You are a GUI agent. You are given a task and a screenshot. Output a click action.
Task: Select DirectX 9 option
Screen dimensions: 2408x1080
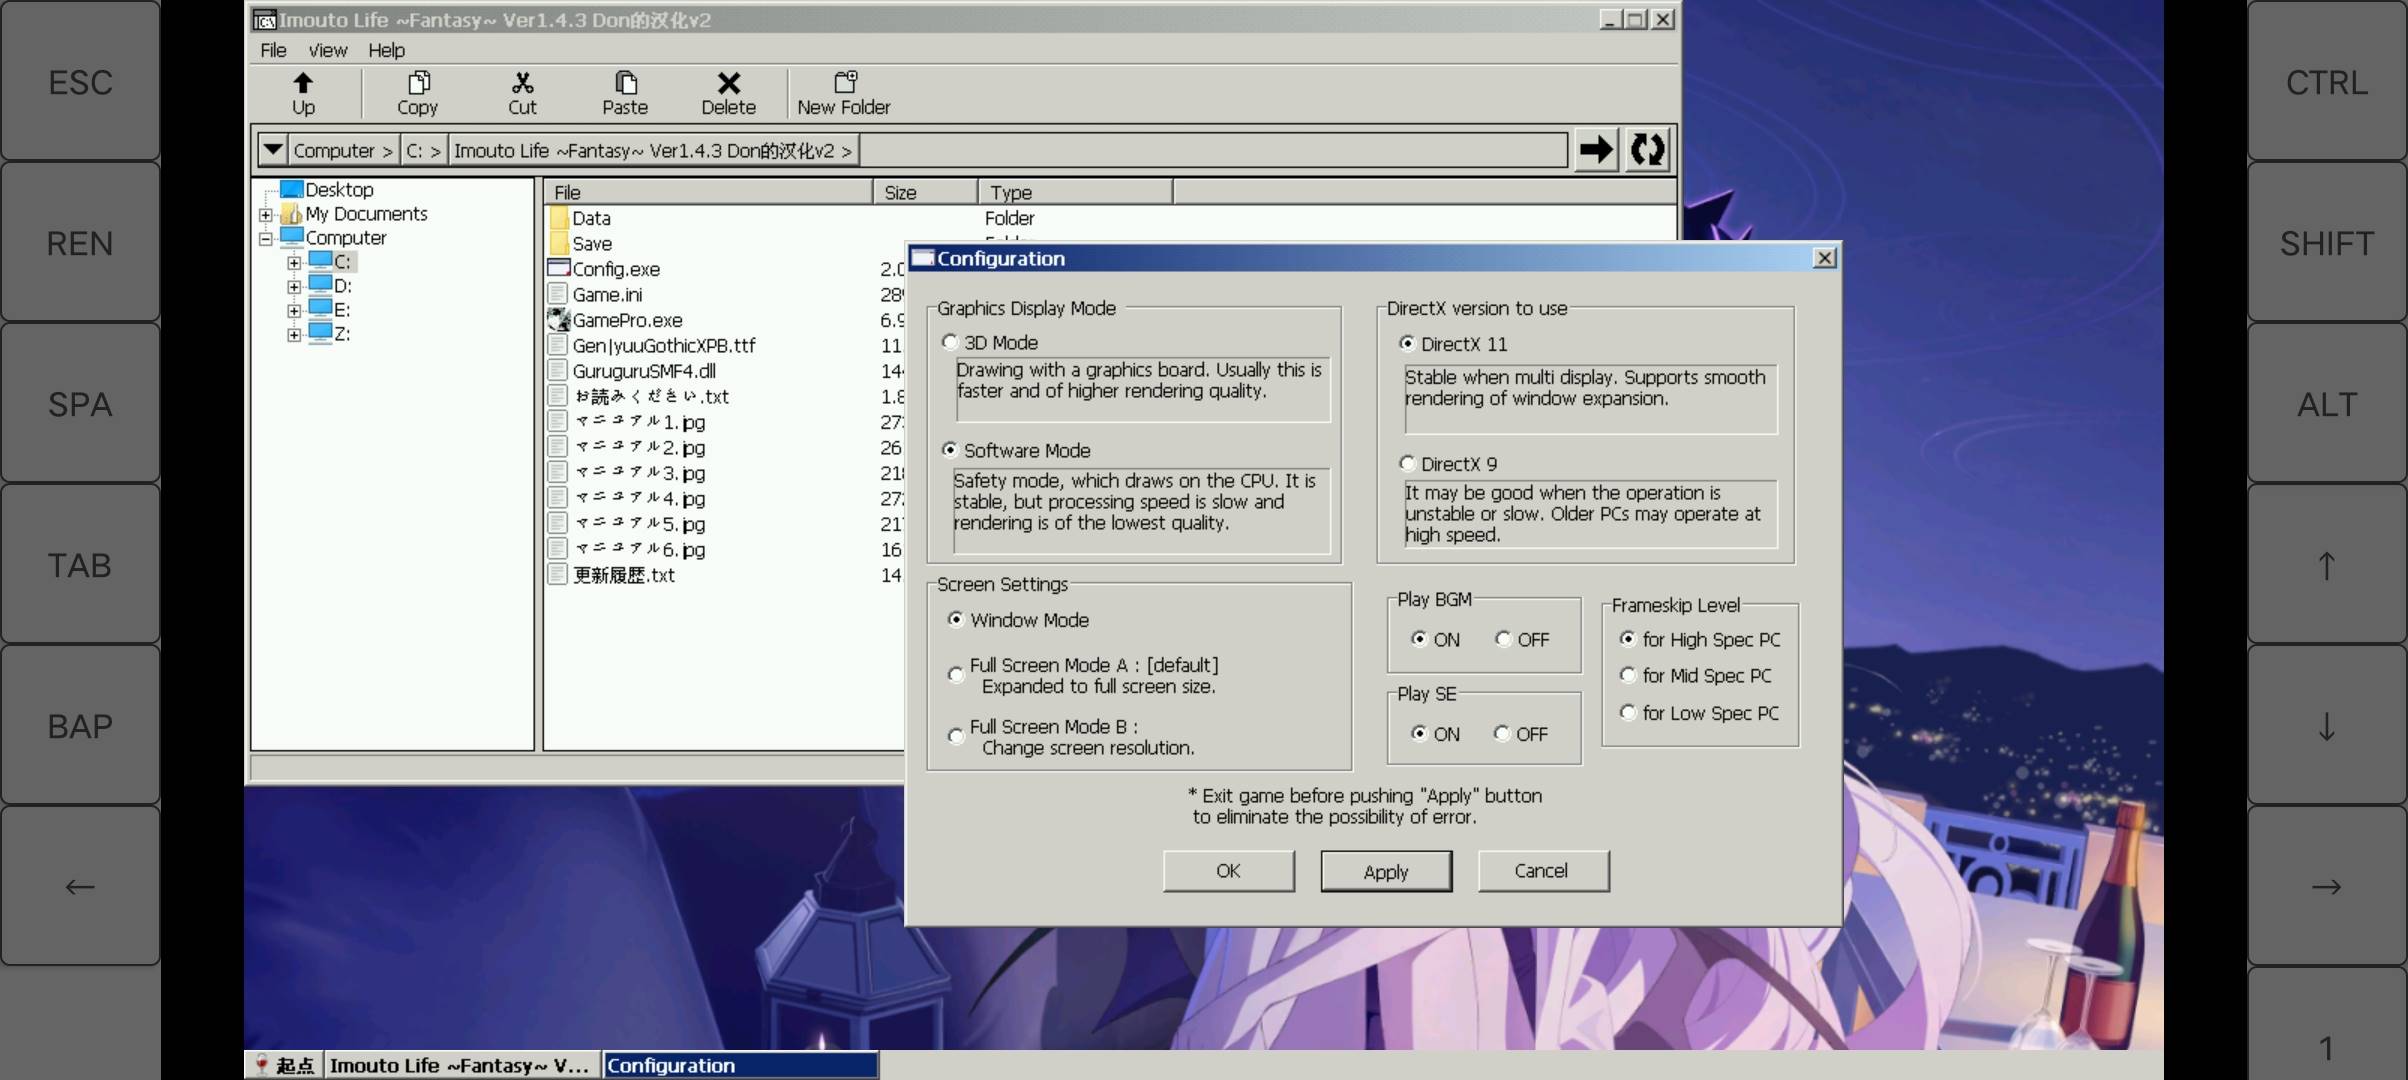click(x=1405, y=462)
